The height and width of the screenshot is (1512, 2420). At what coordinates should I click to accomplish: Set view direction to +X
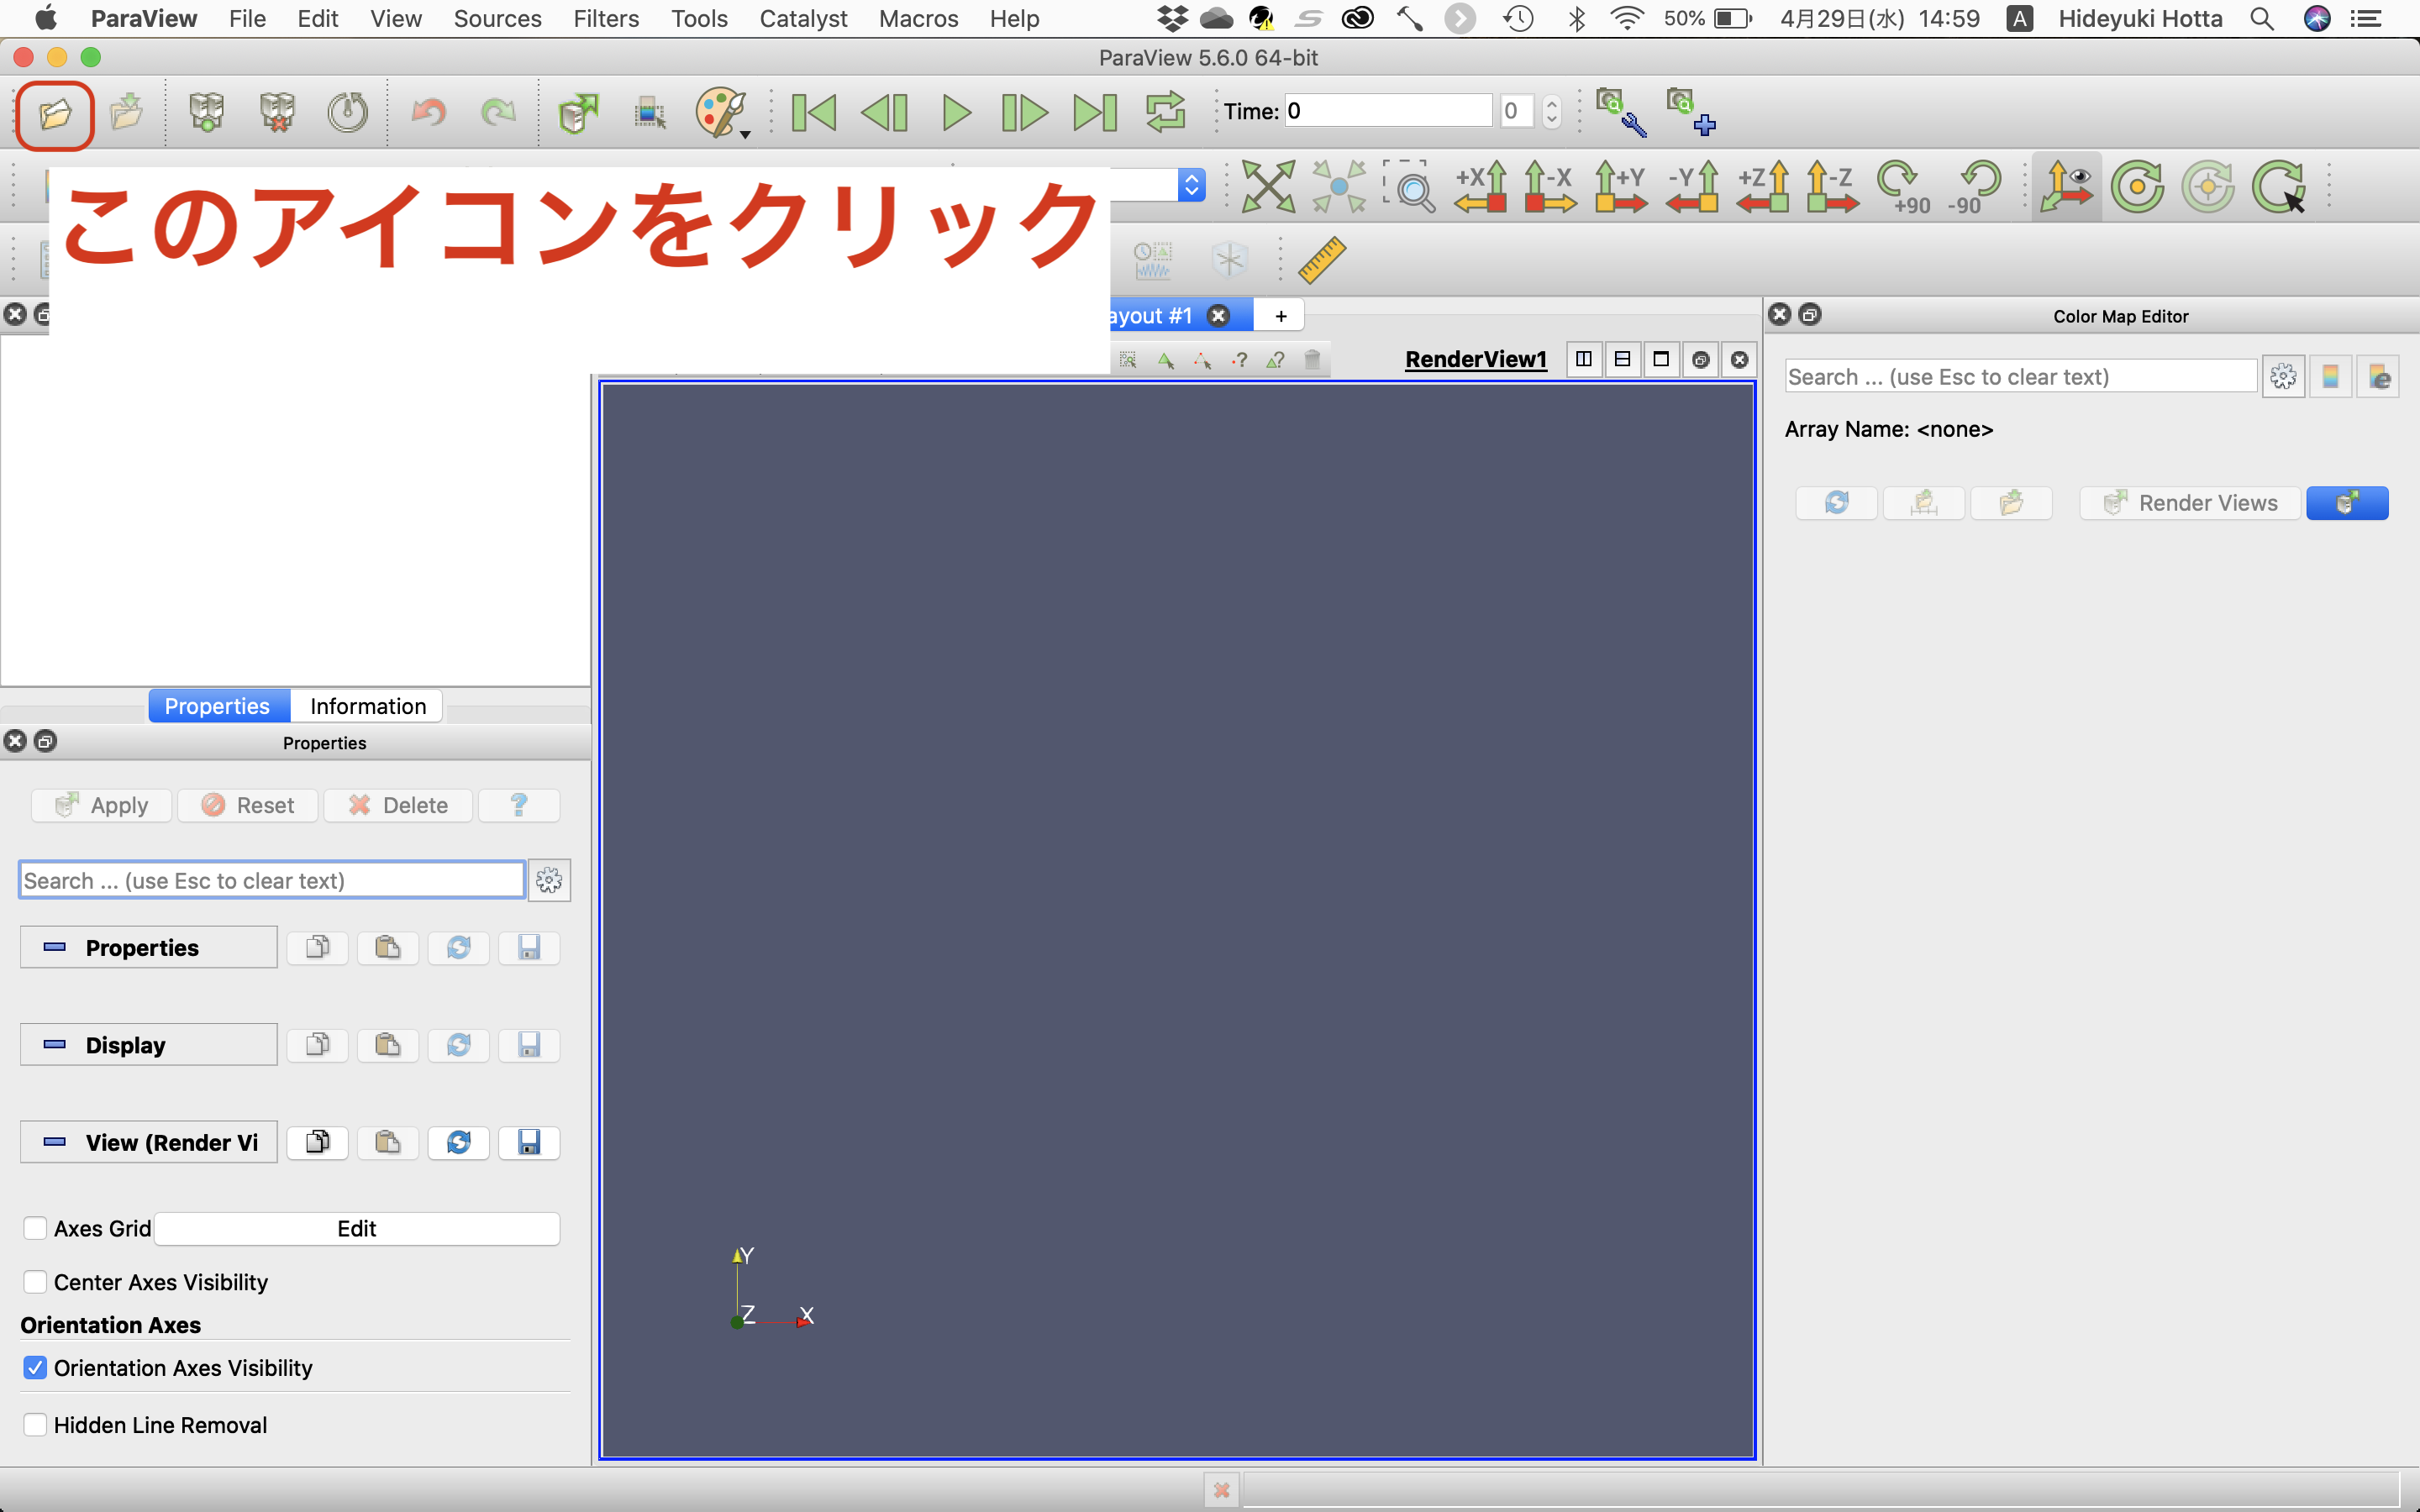tap(1480, 186)
